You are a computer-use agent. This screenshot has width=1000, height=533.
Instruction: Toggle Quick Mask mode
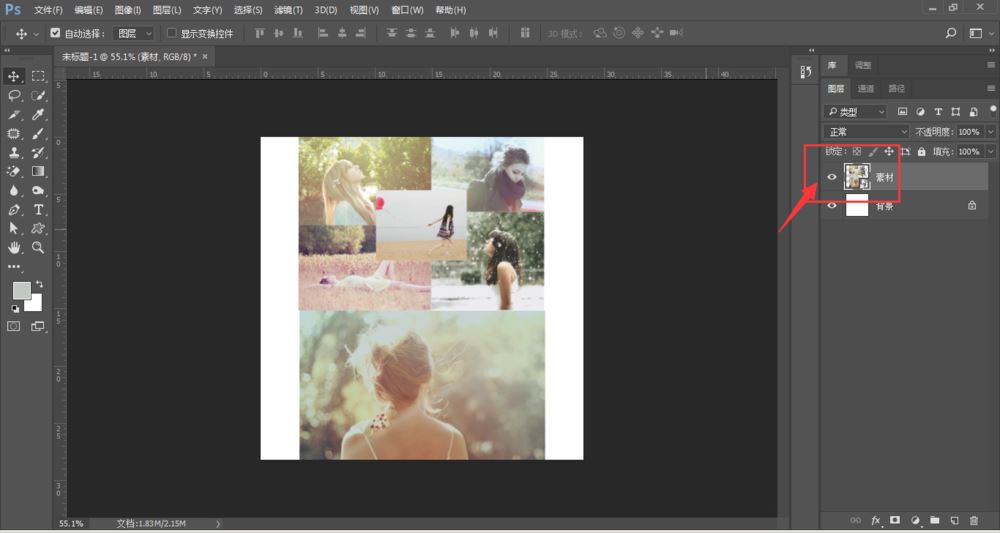coord(13,326)
